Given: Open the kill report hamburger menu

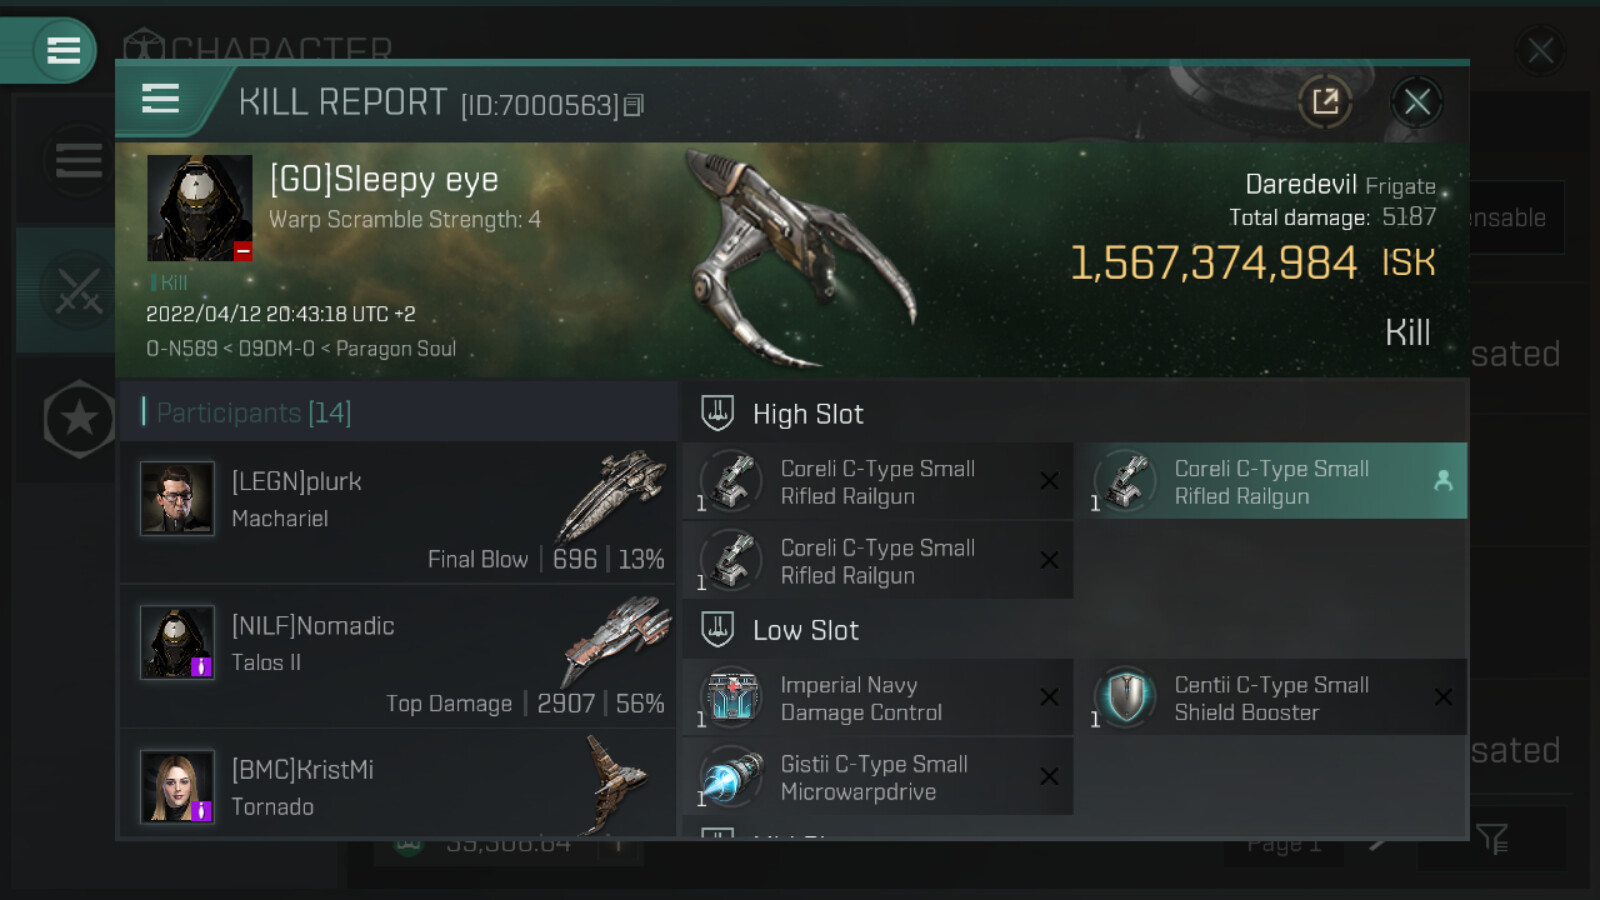Looking at the screenshot, I should [161, 99].
